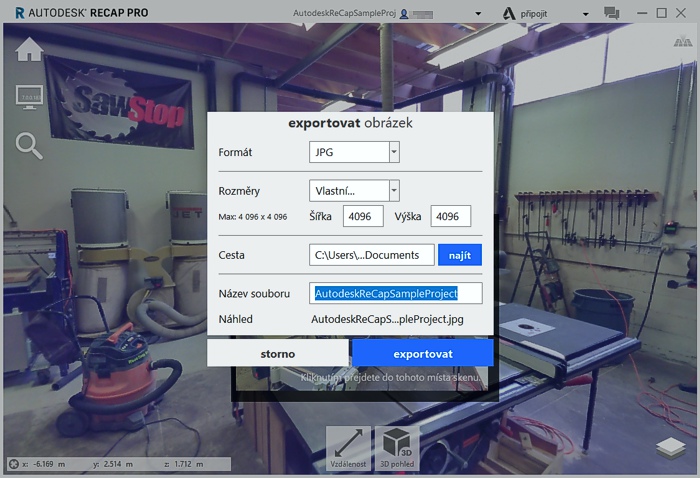
Task: Click the magnifying glass search icon
Action: tap(29, 146)
